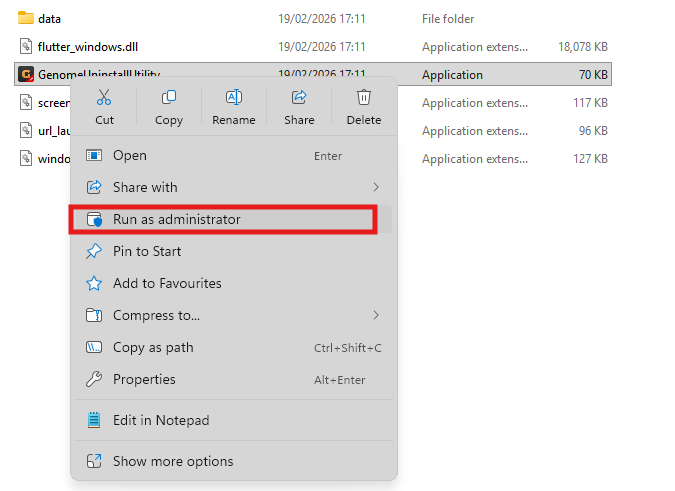The image size is (675, 491).
Task: Expand the Share with submenu arrow
Action: tap(376, 187)
